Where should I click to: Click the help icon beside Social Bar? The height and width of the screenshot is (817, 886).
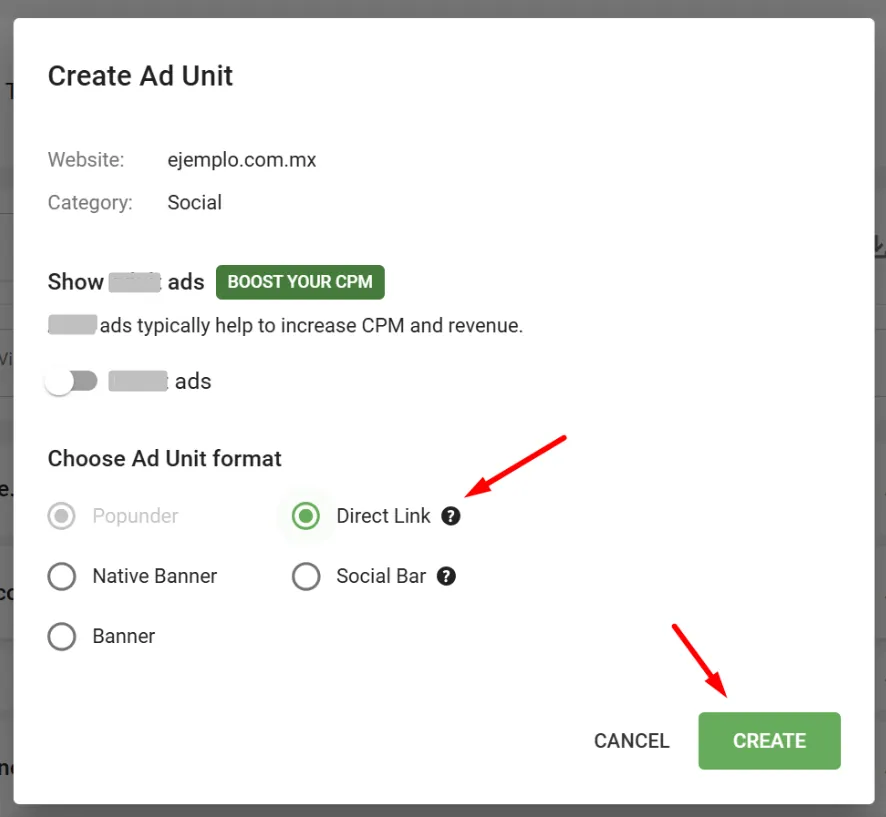click(447, 576)
